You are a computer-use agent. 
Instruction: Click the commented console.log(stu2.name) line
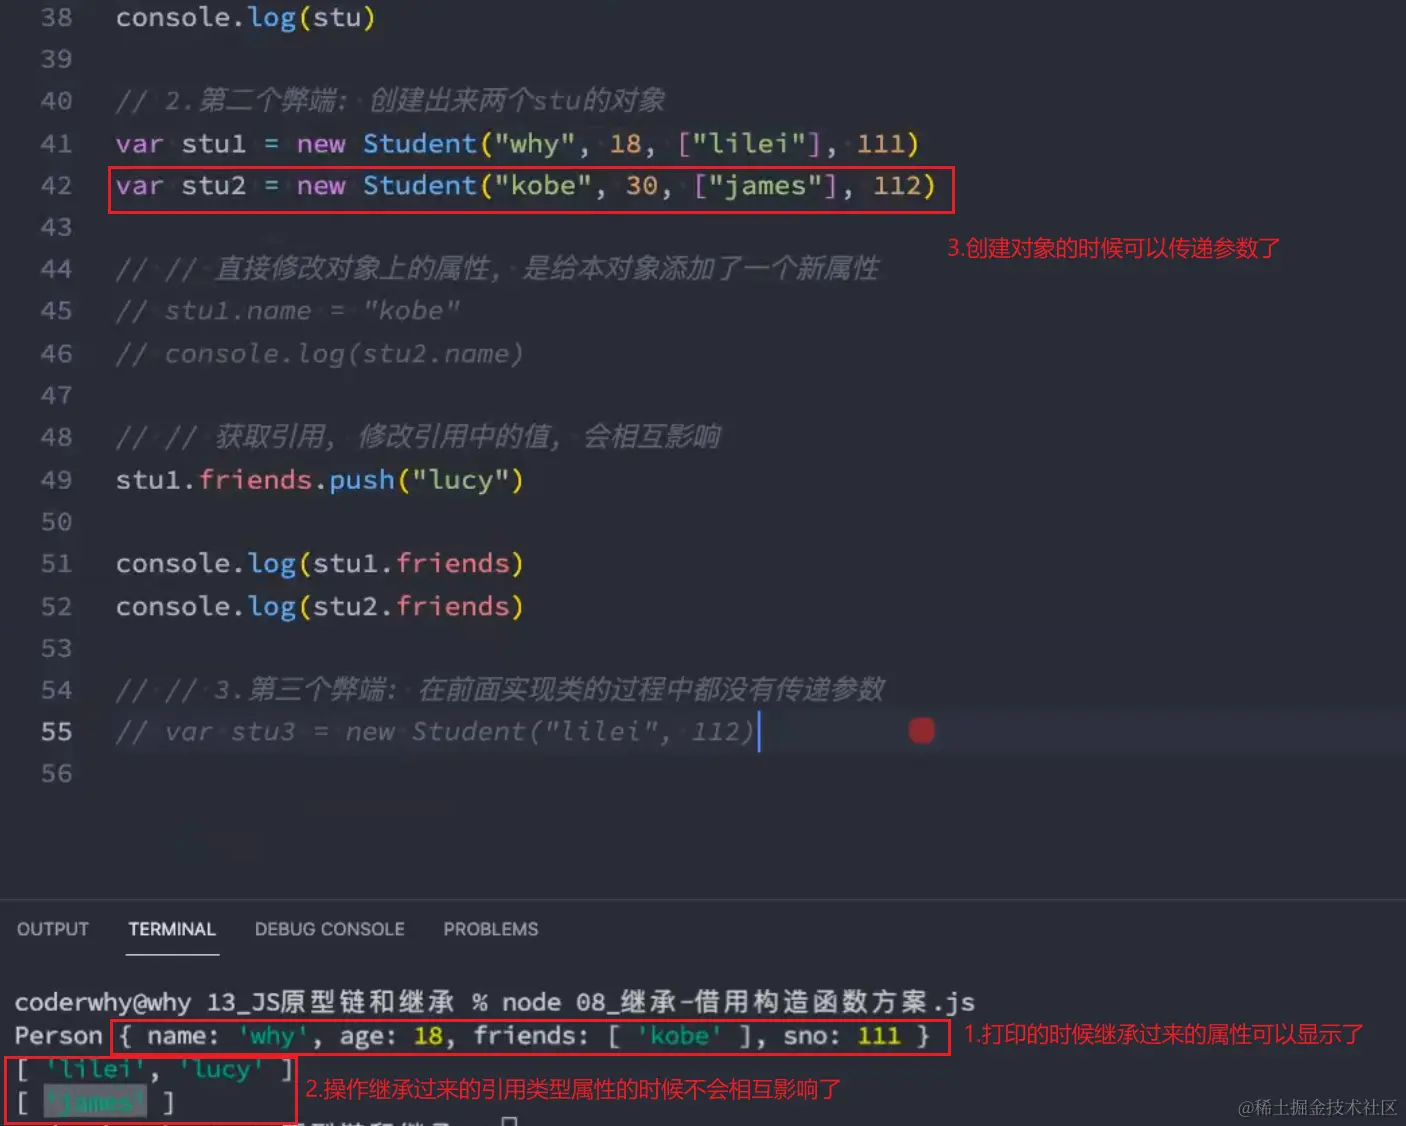click(x=319, y=354)
